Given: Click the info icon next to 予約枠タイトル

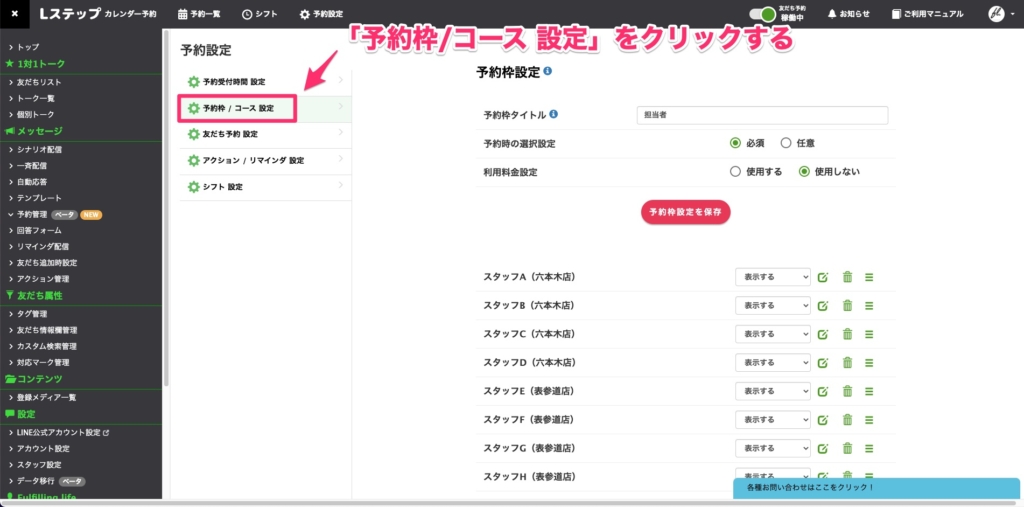Looking at the screenshot, I should [x=554, y=114].
